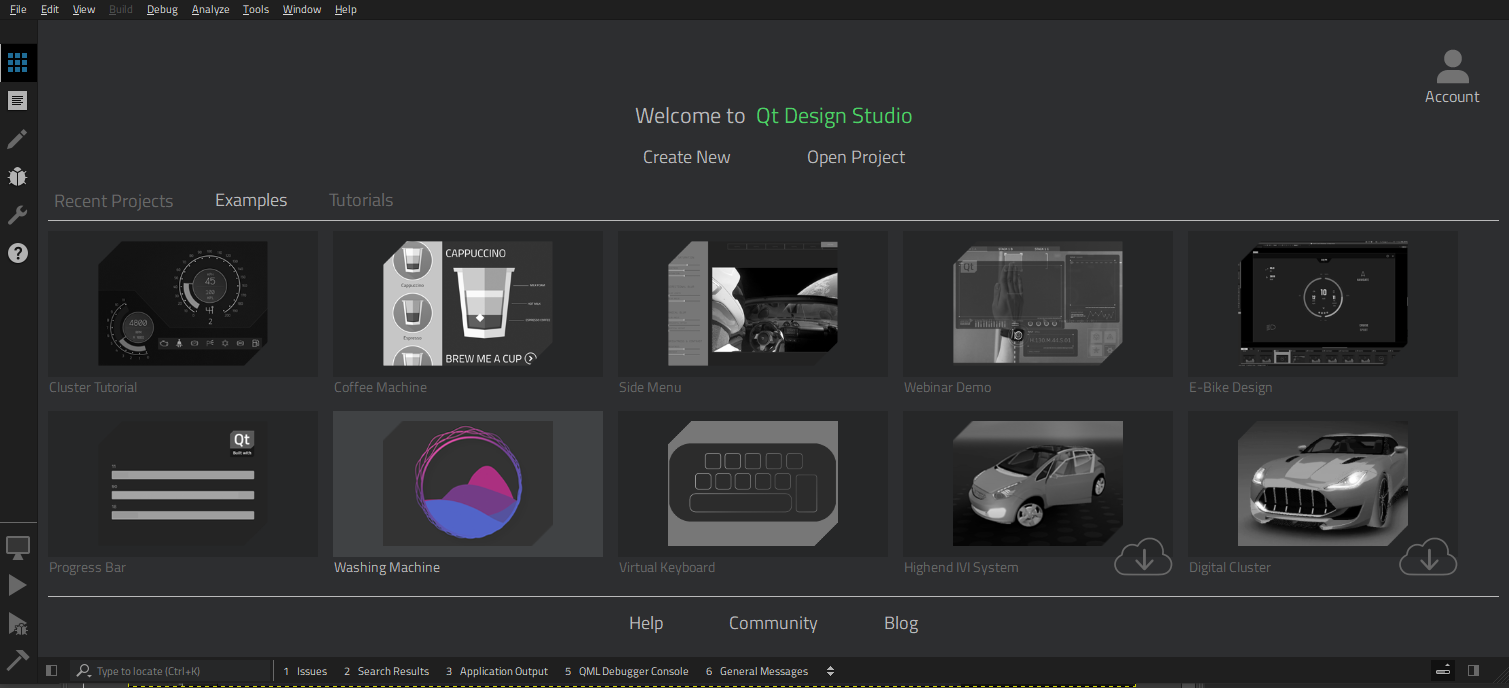Image resolution: width=1509 pixels, height=688 pixels.
Task: Switch to Design mode via pencil icon
Action: pyautogui.click(x=17, y=139)
